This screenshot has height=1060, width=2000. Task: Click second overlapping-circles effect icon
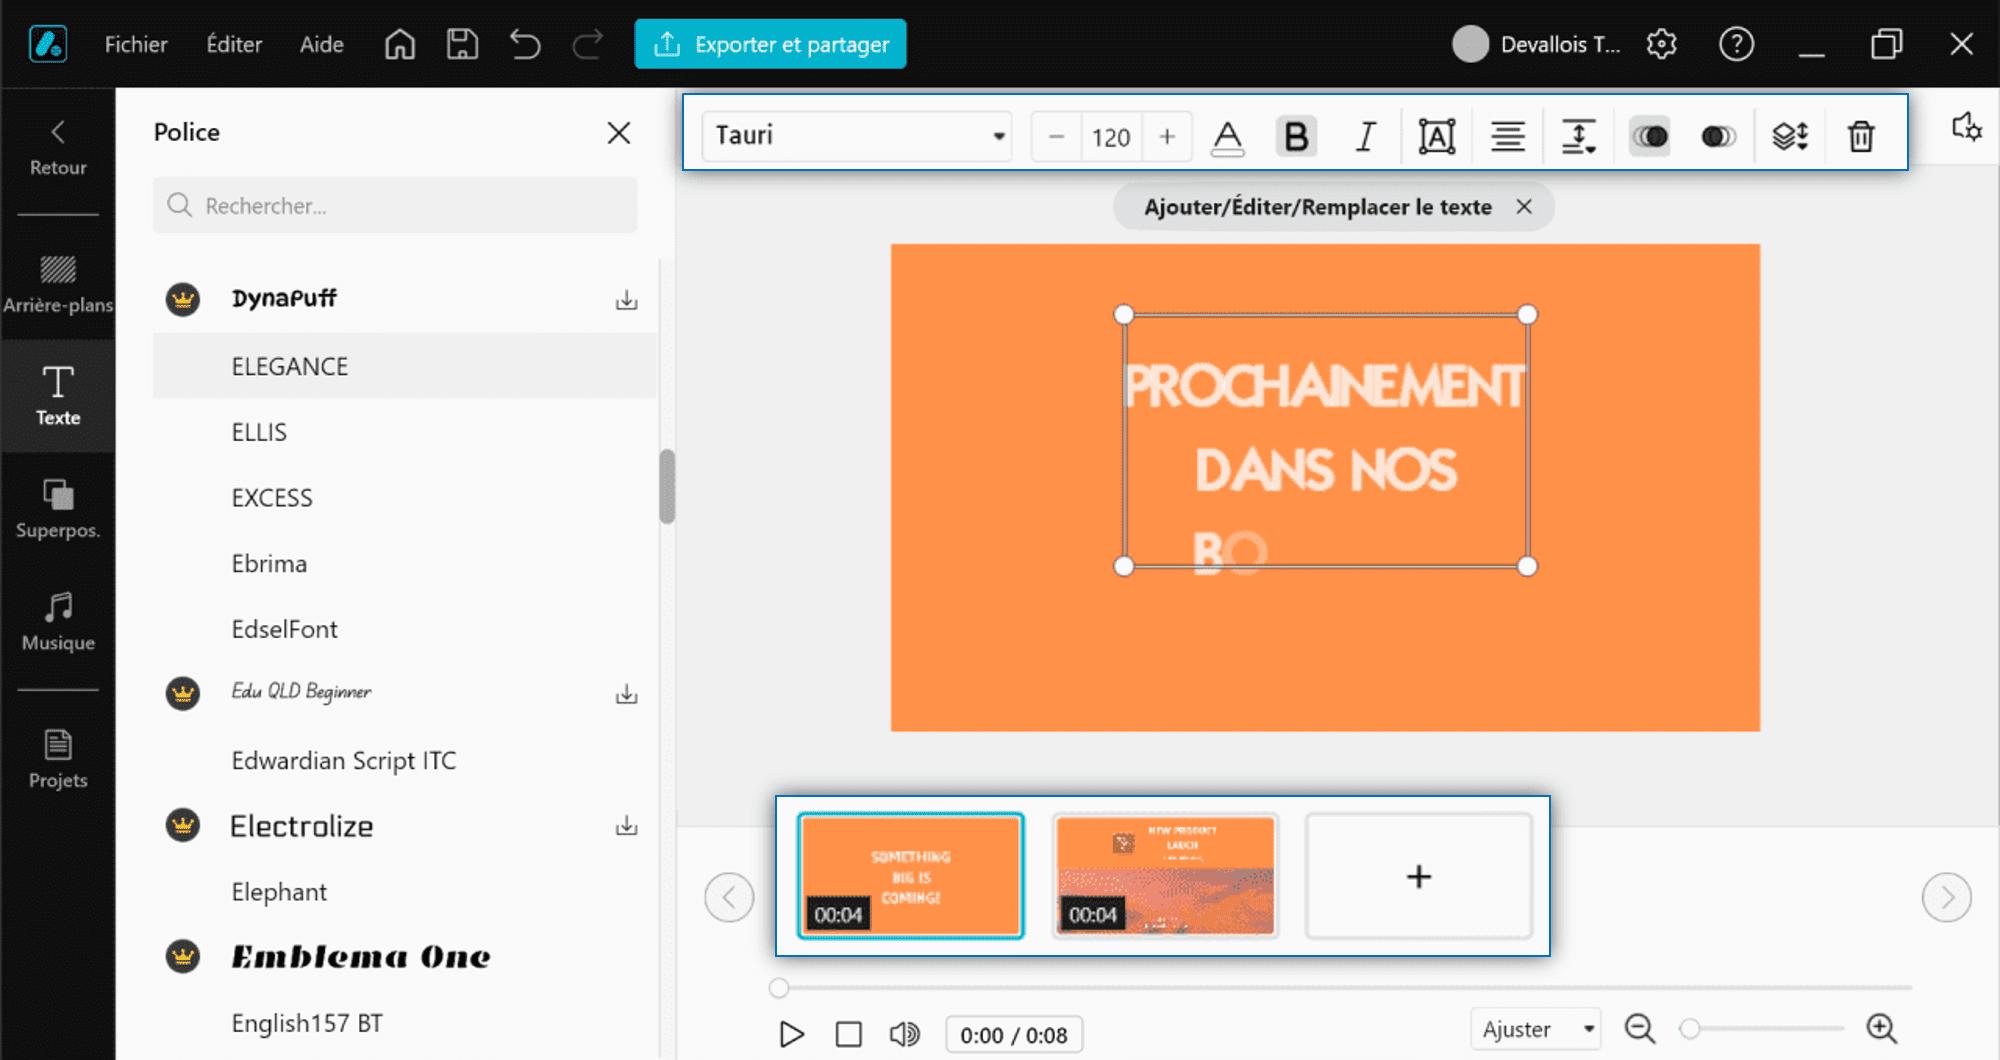click(1718, 136)
